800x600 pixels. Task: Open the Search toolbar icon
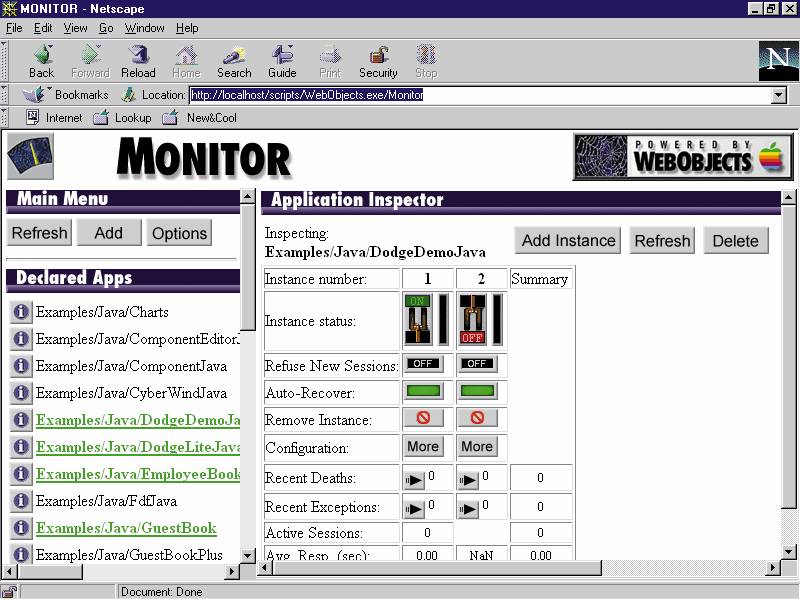coord(234,61)
